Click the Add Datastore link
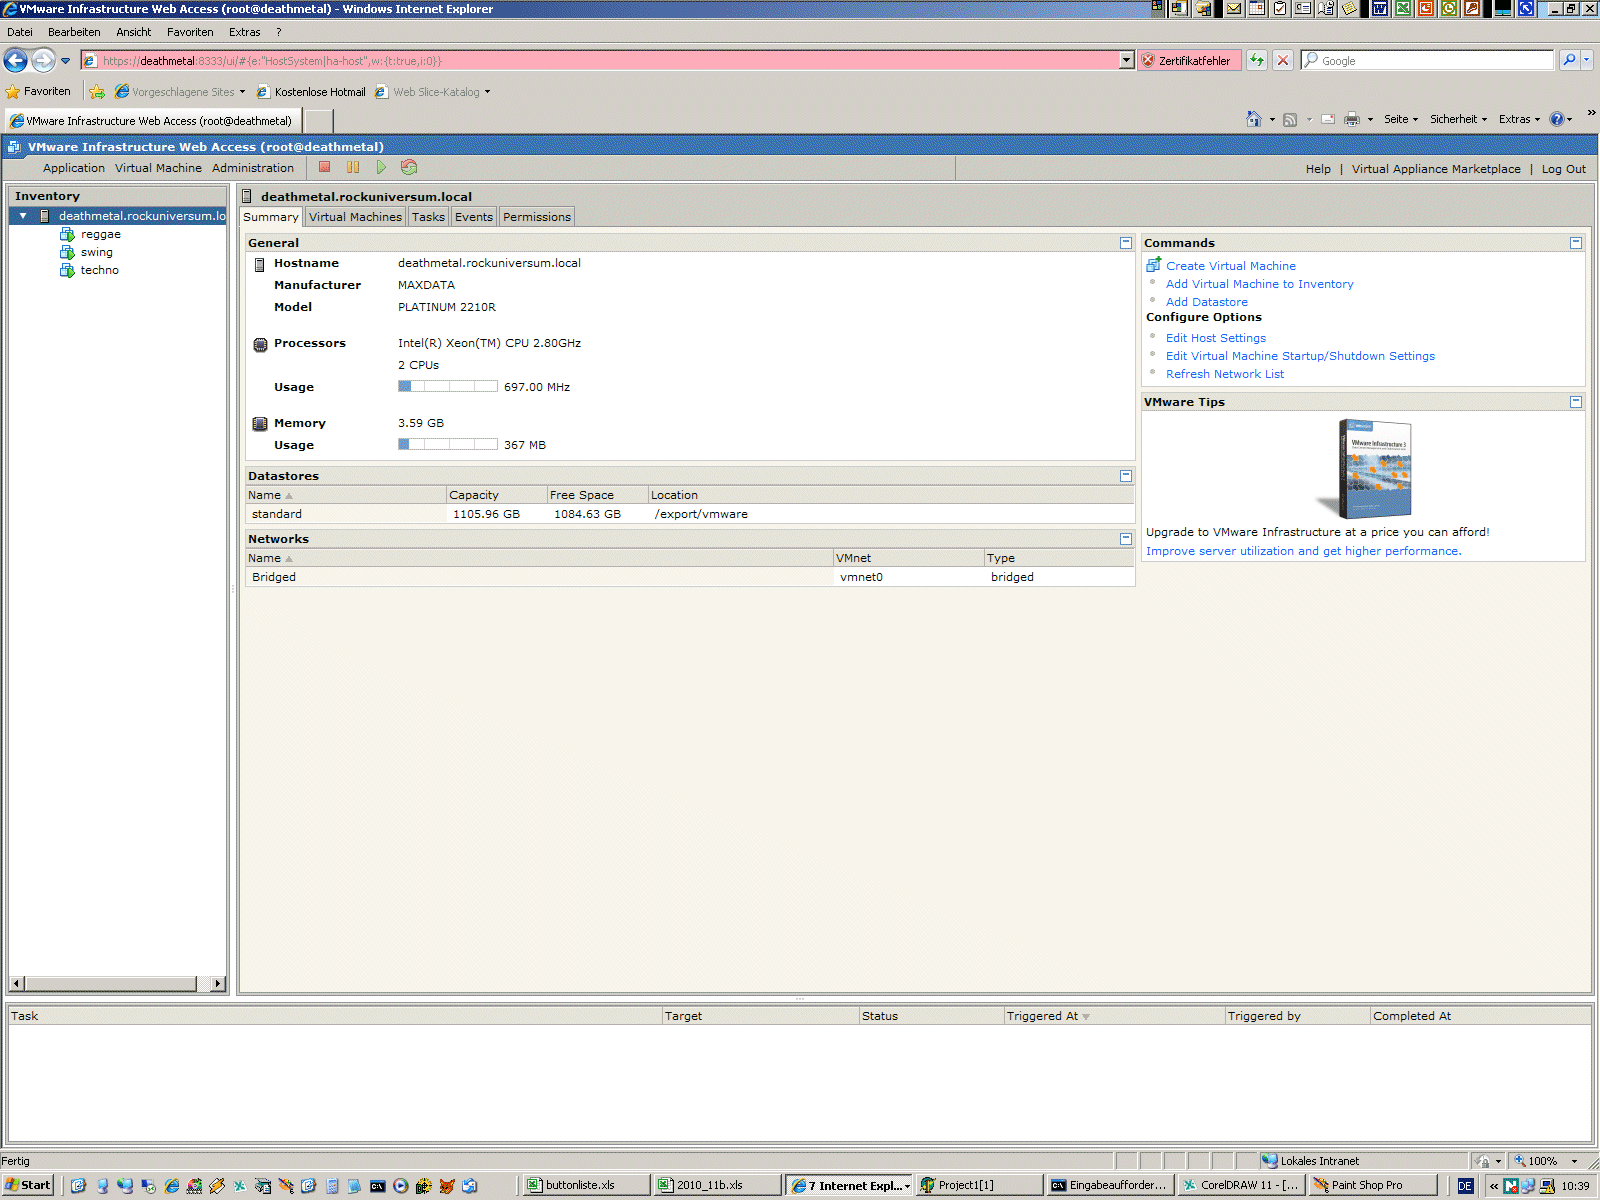 [1207, 302]
